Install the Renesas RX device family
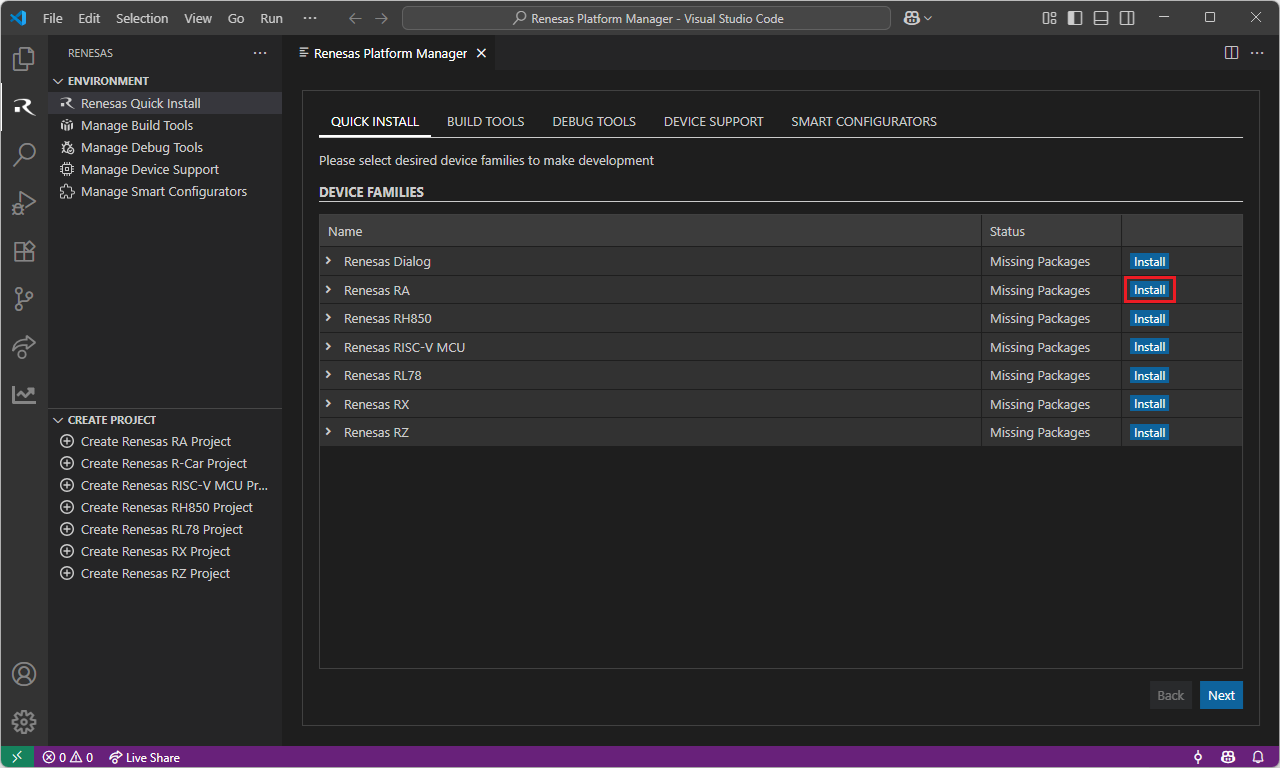Screen dimensions: 1280x768 tap(1149, 404)
